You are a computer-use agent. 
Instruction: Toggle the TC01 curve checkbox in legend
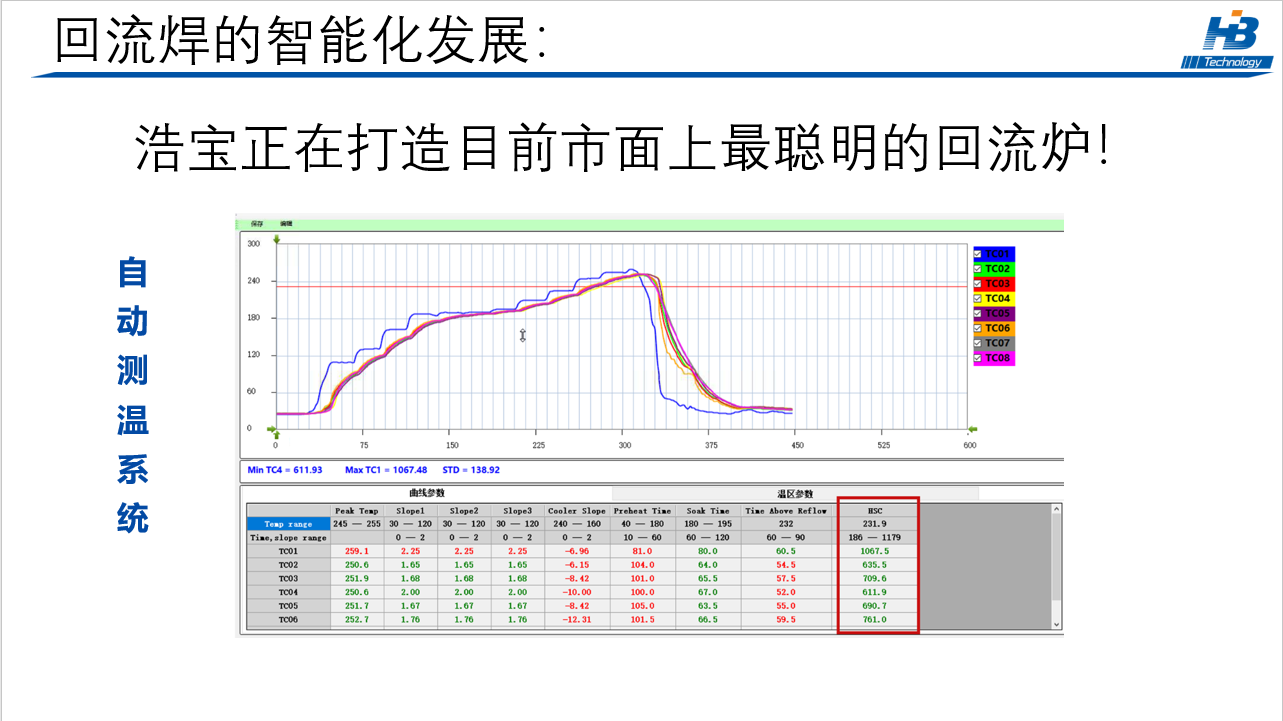[979, 254]
